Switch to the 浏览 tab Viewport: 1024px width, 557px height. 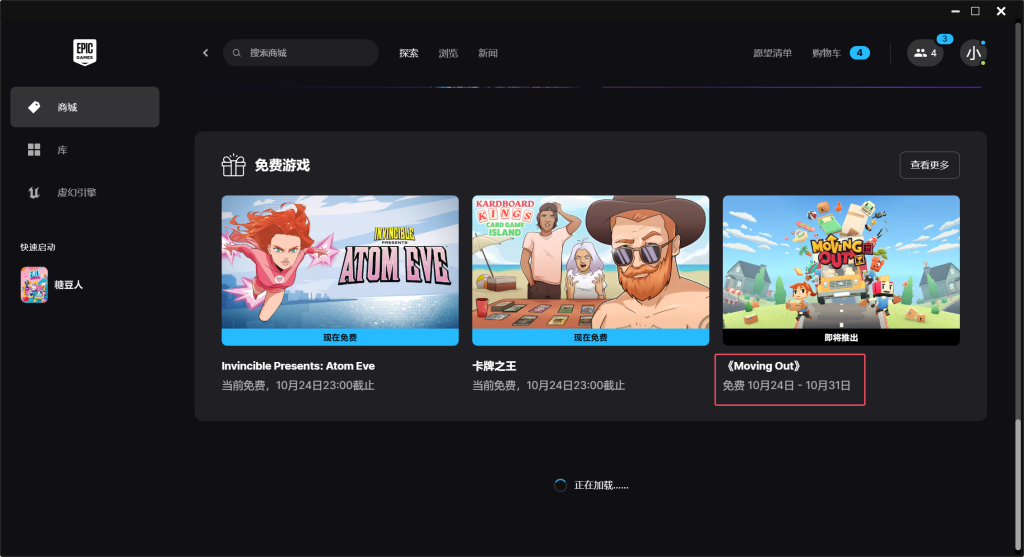coord(448,53)
